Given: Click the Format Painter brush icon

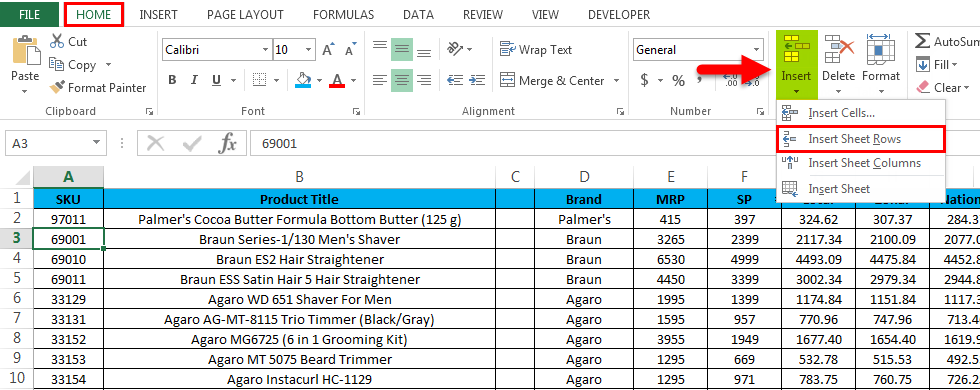Looking at the screenshot, I should pyautogui.click(x=57, y=88).
